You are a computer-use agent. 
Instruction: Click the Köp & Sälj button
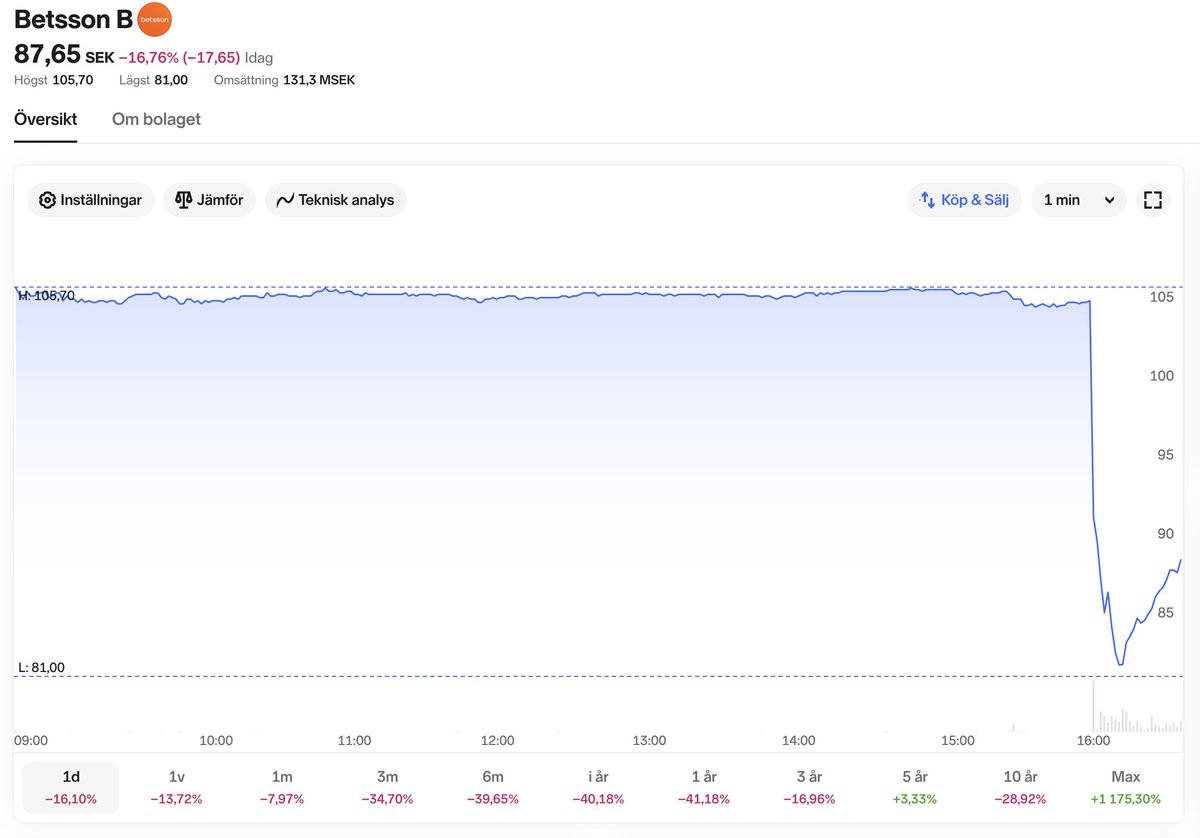pyautogui.click(x=965, y=200)
